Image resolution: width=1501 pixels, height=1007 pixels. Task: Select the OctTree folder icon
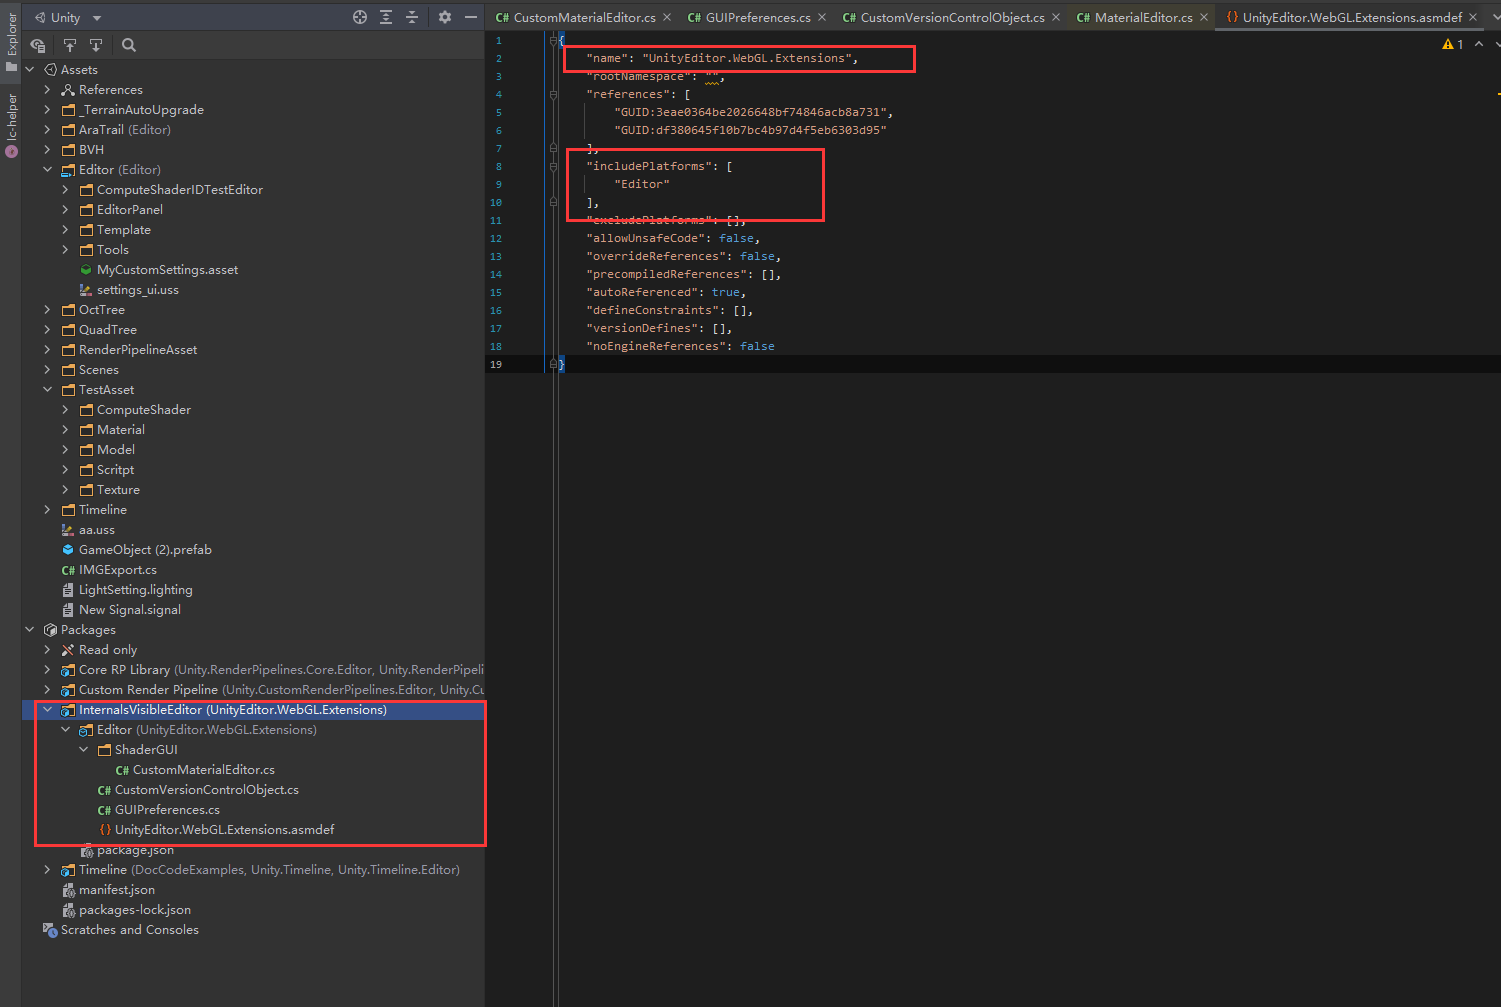pos(68,310)
